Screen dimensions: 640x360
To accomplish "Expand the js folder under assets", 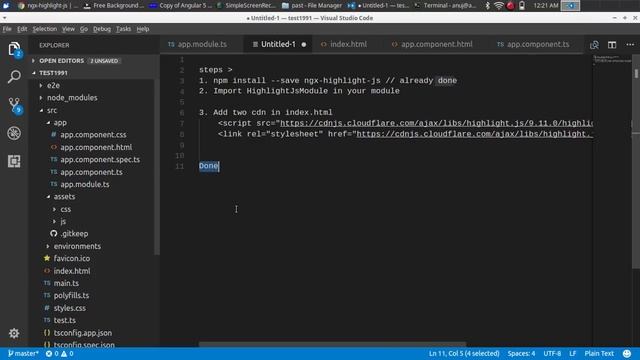I will 63,221.
